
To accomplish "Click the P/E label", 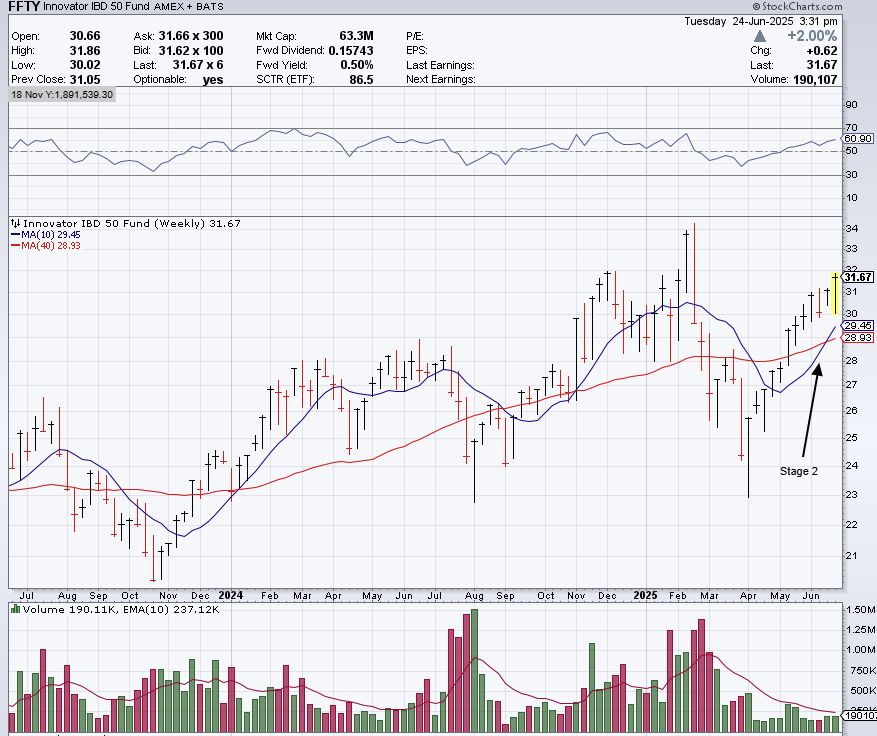I will (x=414, y=36).
